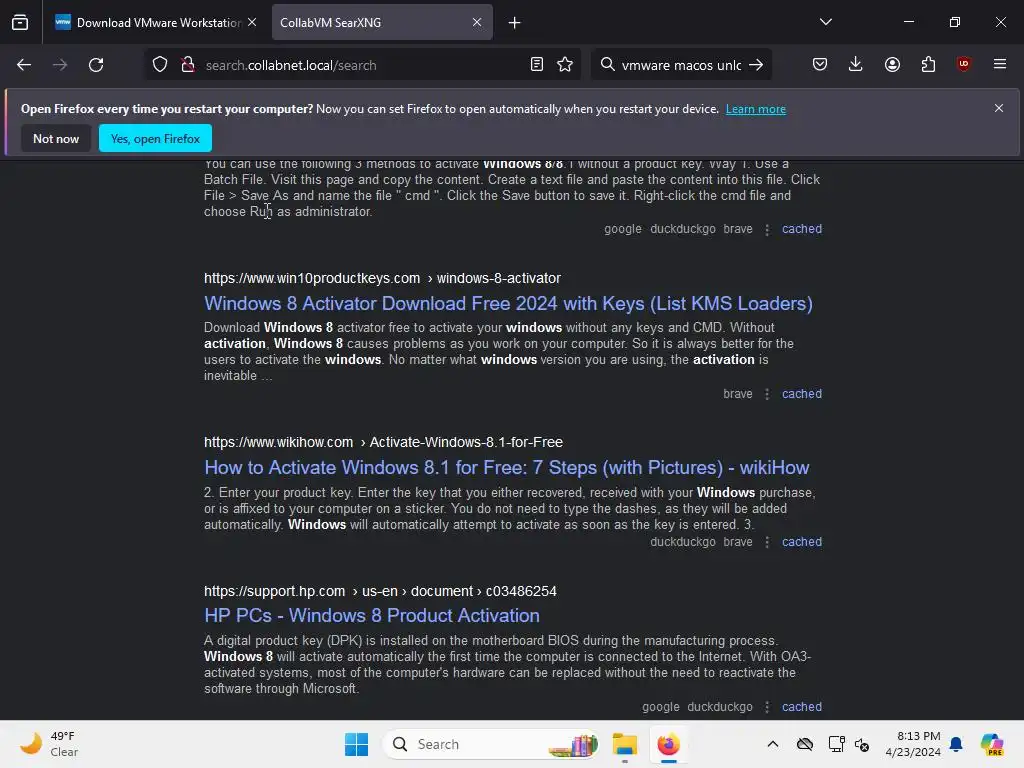1024x768 pixels.
Task: Open cached link for win10productkeys result
Action: coord(802,394)
